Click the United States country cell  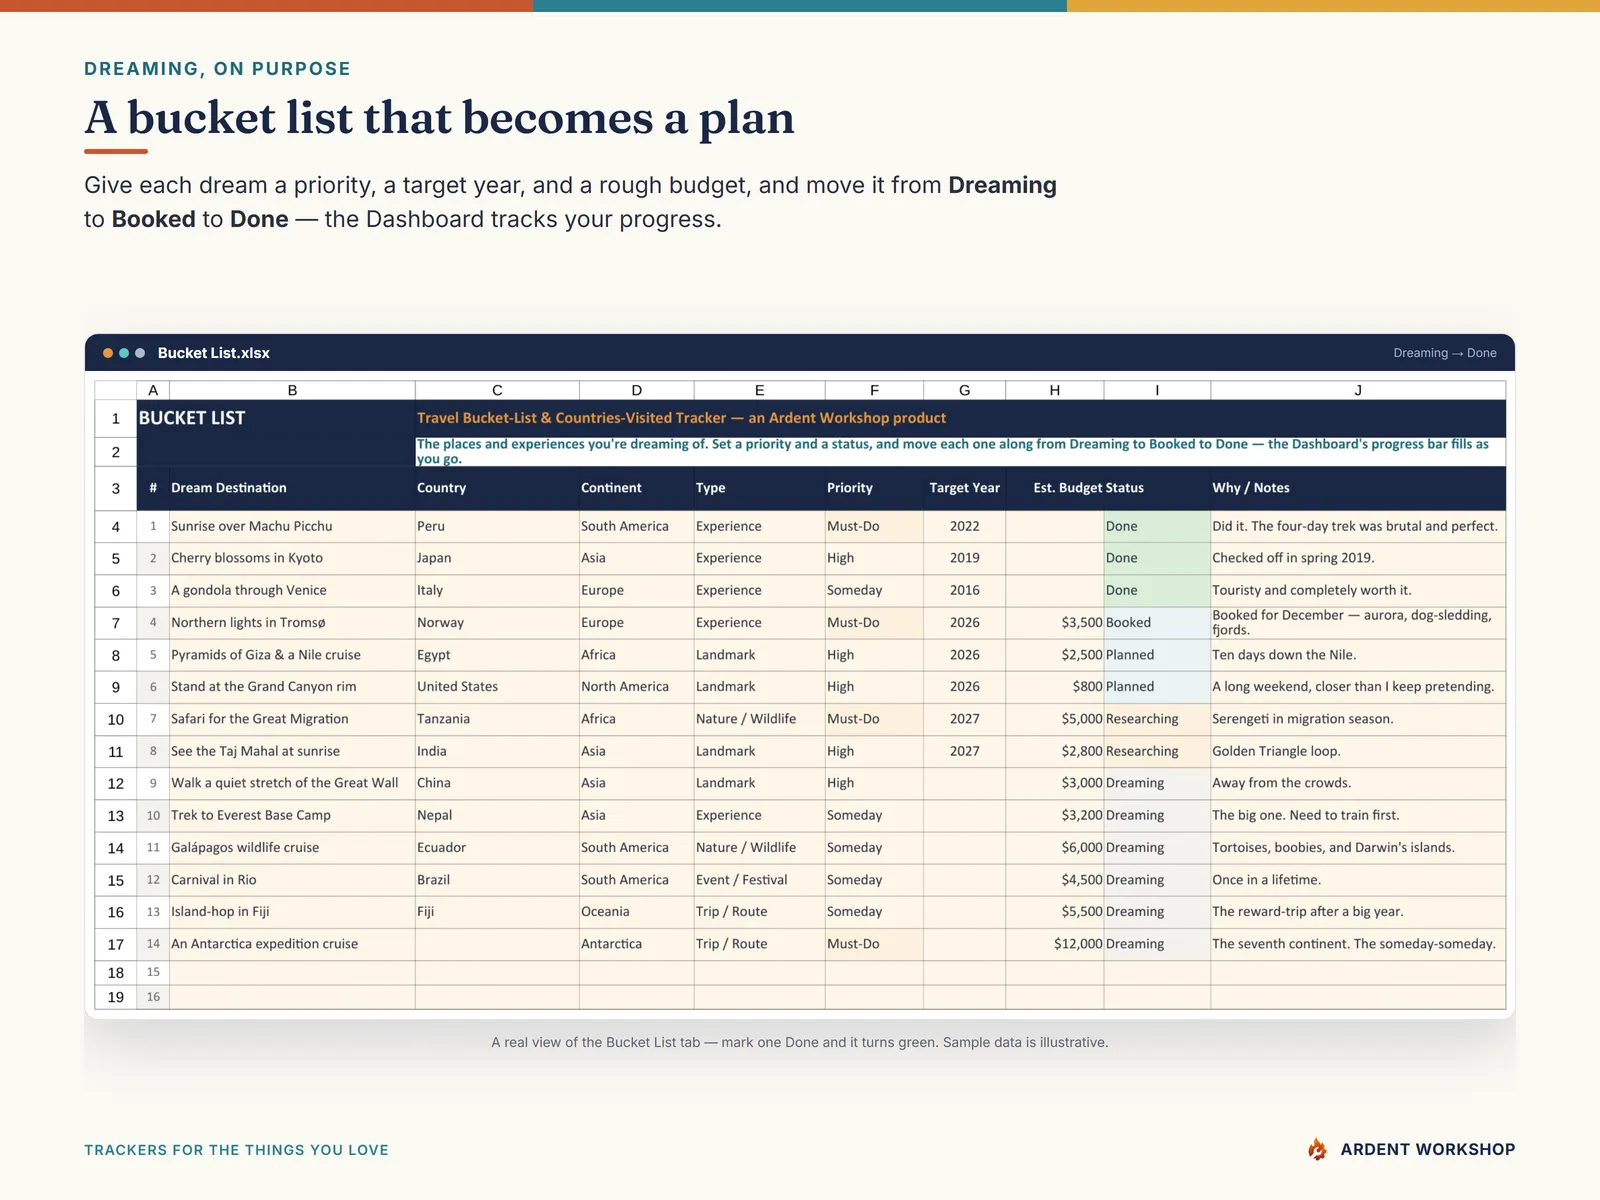497,687
